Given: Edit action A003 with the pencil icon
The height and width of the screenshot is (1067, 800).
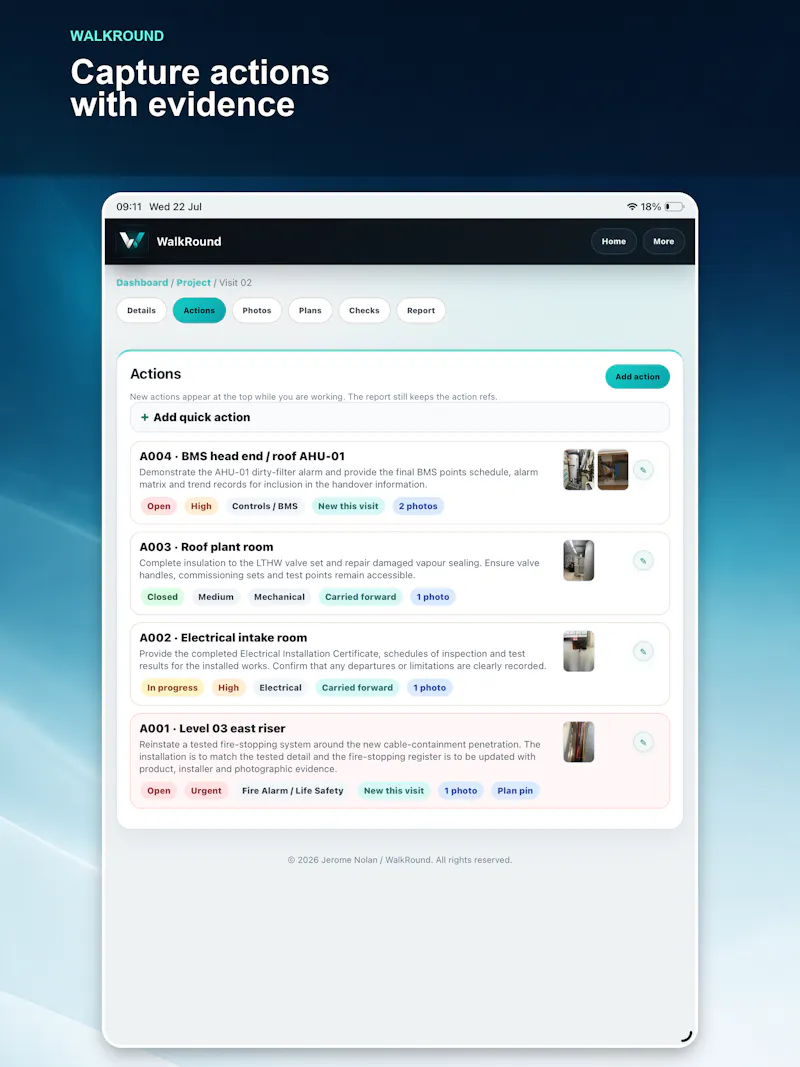Looking at the screenshot, I should pyautogui.click(x=643, y=561).
